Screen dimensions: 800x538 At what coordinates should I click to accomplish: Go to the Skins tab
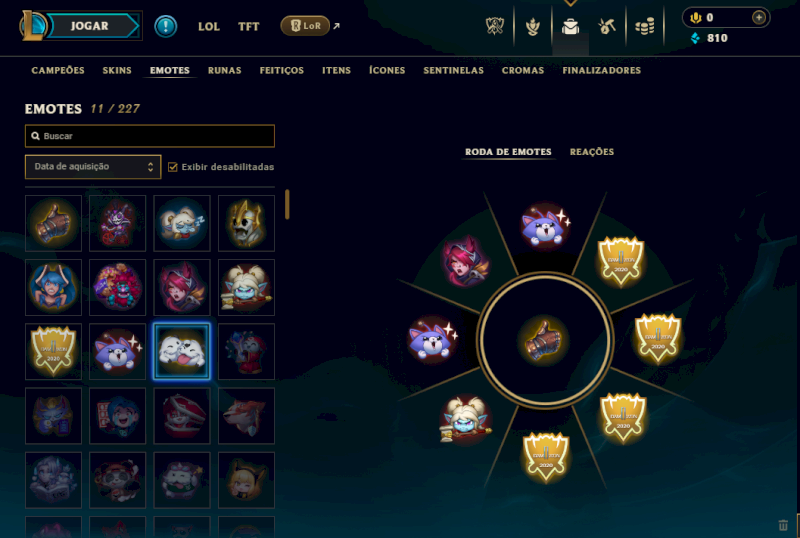[x=117, y=70]
